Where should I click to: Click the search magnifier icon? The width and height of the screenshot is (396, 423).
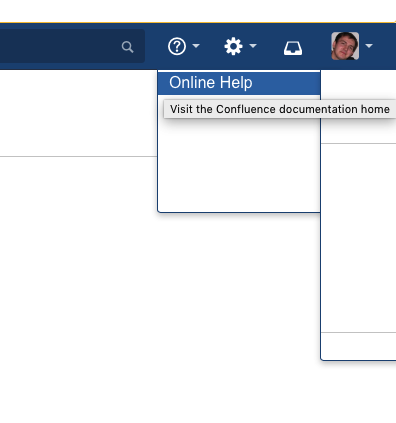coord(127,47)
